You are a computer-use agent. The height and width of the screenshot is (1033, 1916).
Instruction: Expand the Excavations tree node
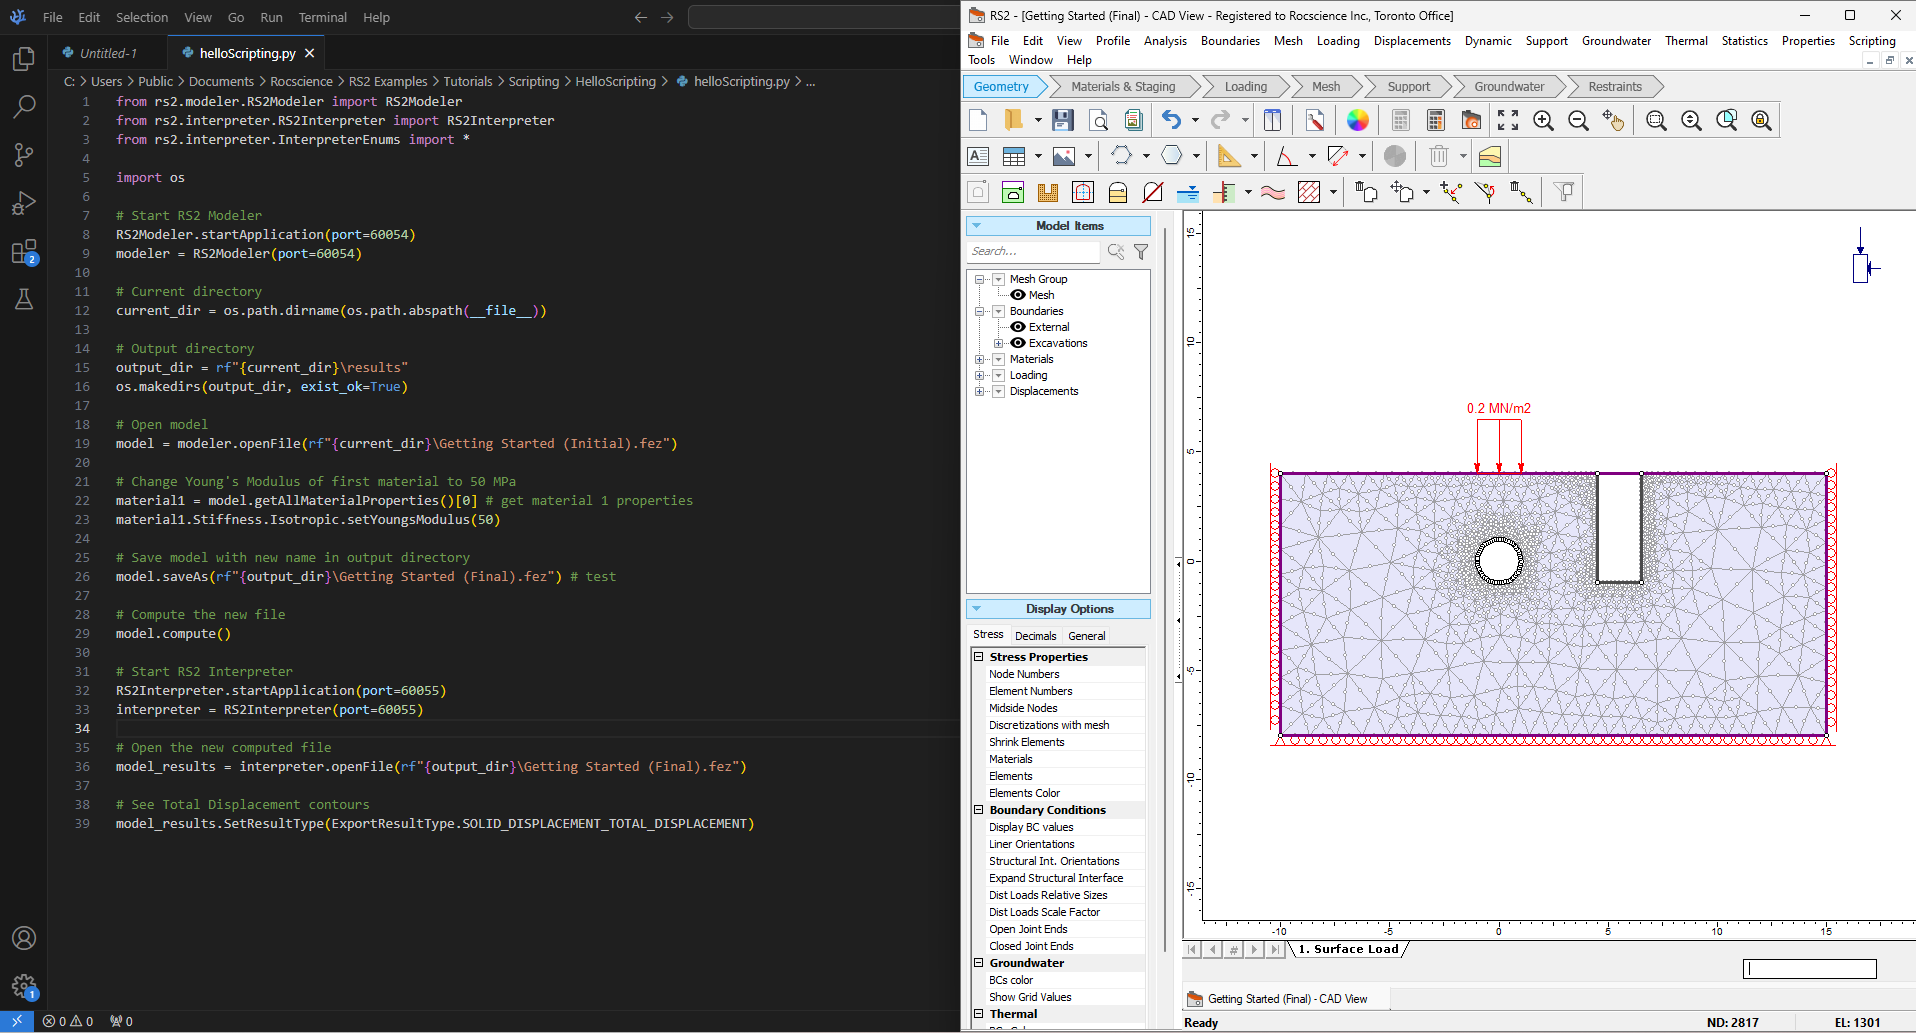click(998, 343)
